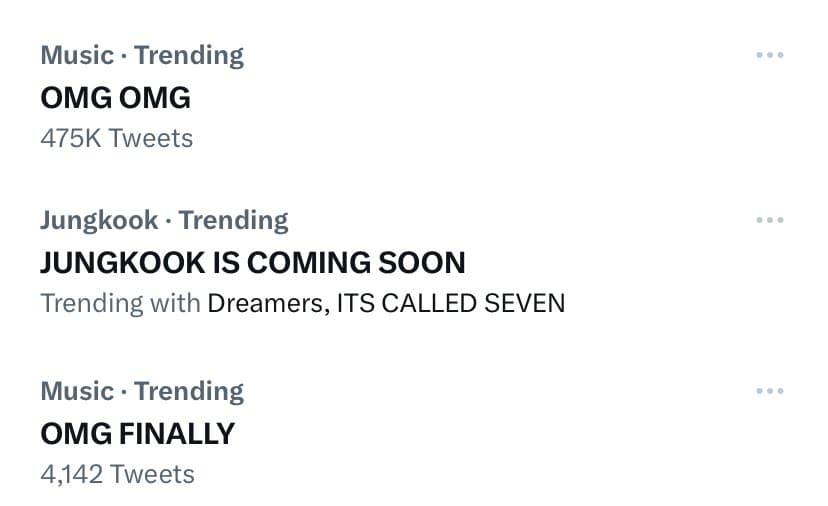Viewport: 828px width, 506px height.
Task: Open more options for OMG FINALLY trend
Action: click(x=769, y=391)
